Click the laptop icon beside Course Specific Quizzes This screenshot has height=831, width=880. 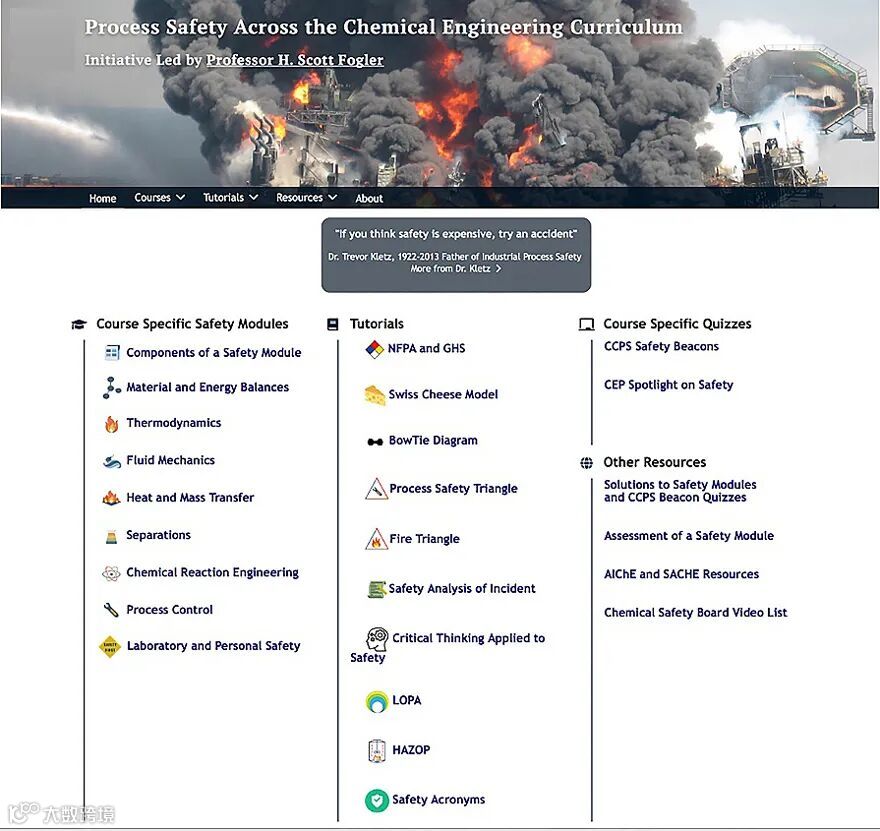pyautogui.click(x=586, y=324)
